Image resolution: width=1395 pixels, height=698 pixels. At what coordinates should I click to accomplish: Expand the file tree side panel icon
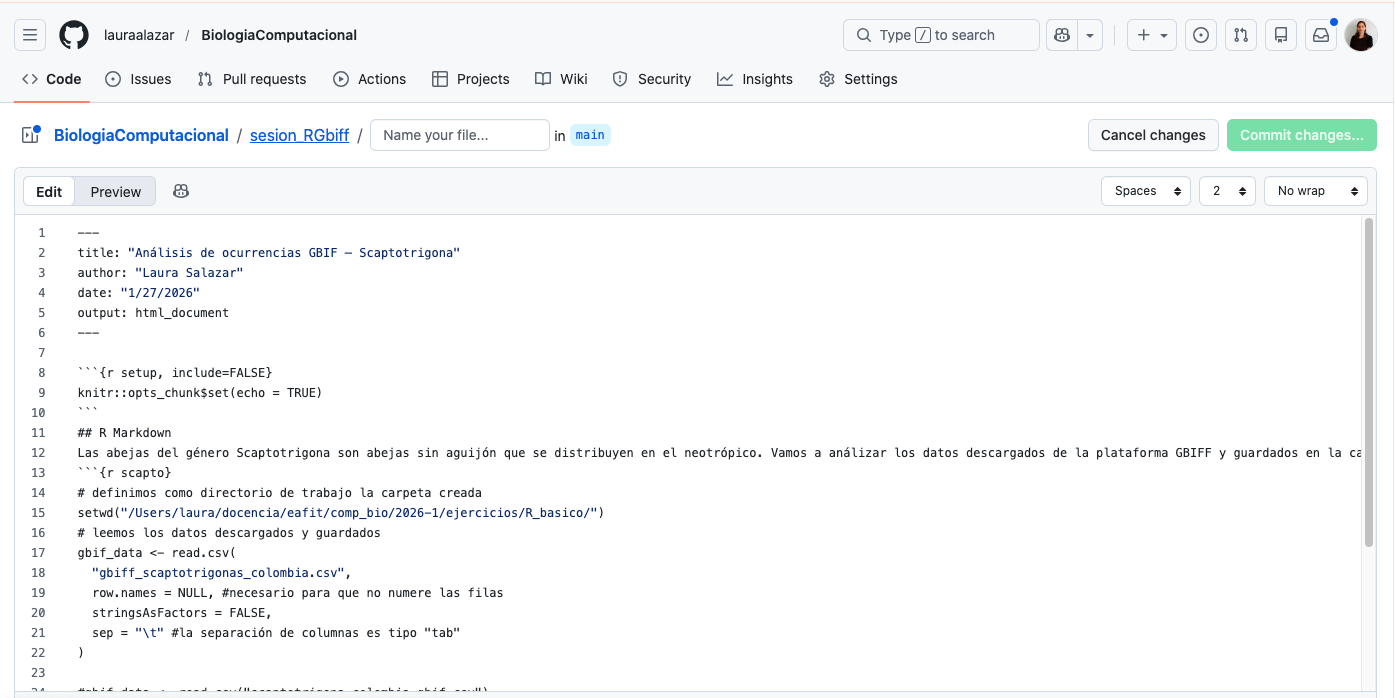point(30,135)
